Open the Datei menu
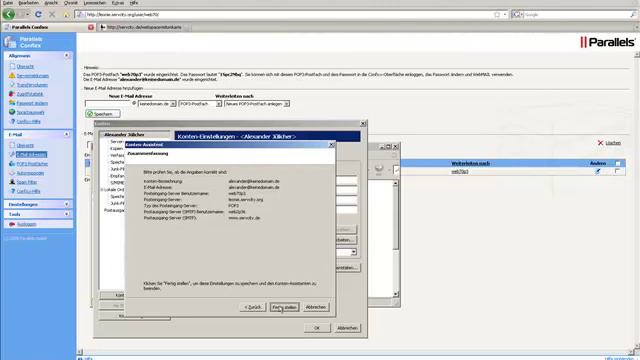The image size is (640, 360). click(x=7, y=3)
